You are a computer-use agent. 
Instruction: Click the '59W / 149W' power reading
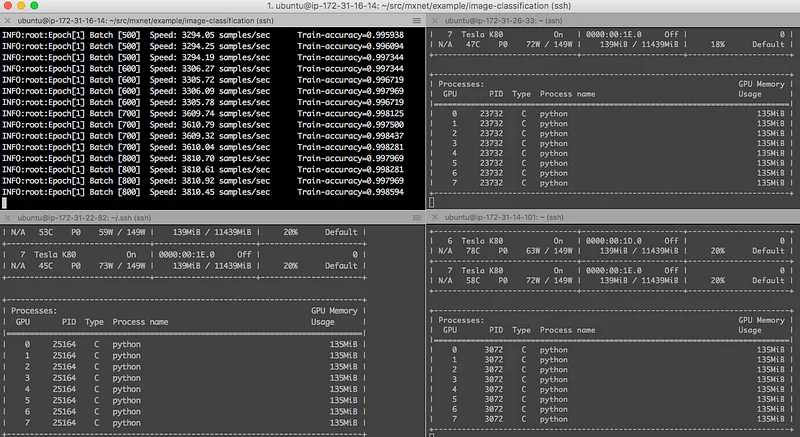122,232
